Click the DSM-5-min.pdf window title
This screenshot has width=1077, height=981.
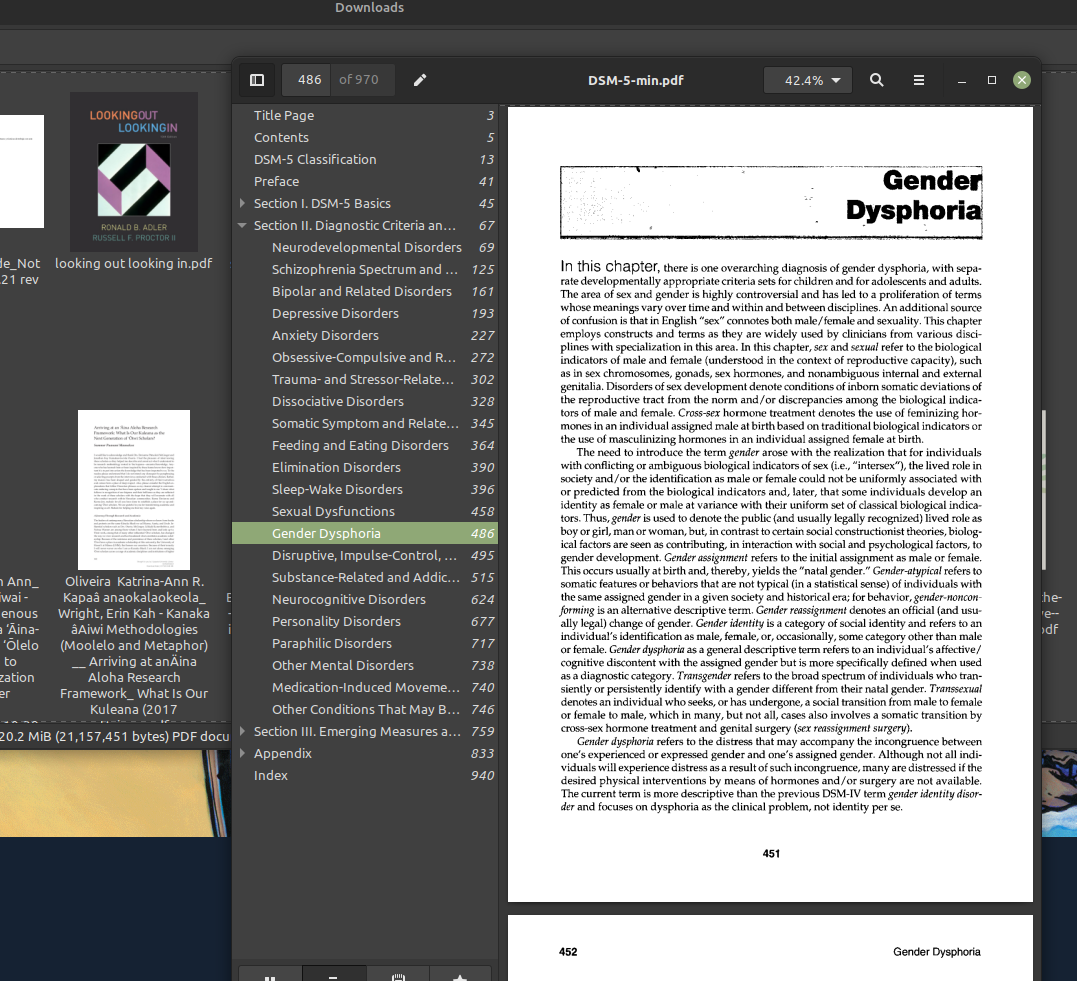[635, 80]
